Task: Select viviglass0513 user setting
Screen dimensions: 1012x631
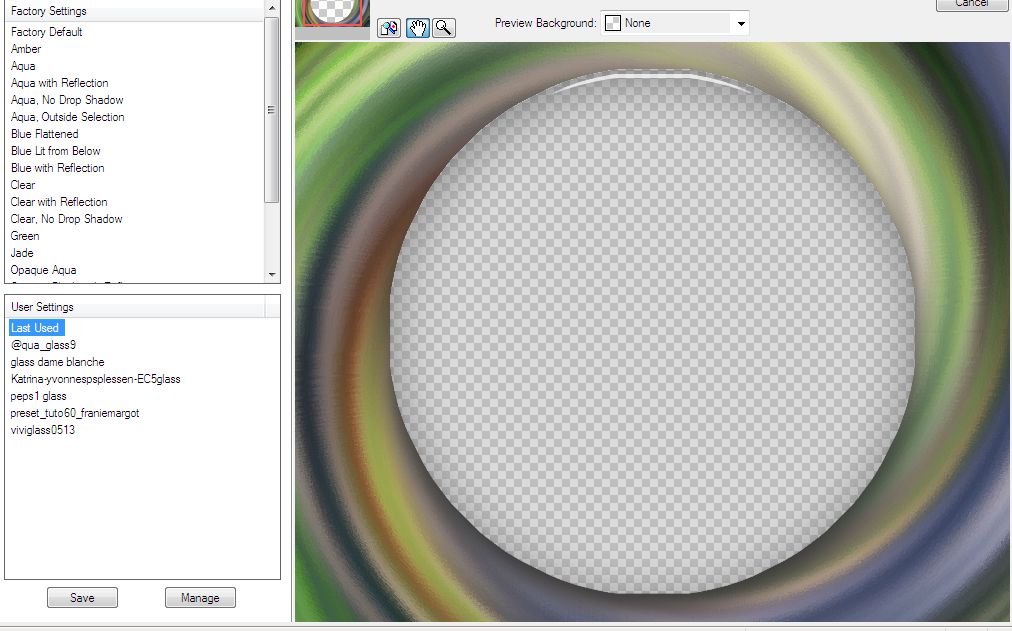Action: click(43, 430)
